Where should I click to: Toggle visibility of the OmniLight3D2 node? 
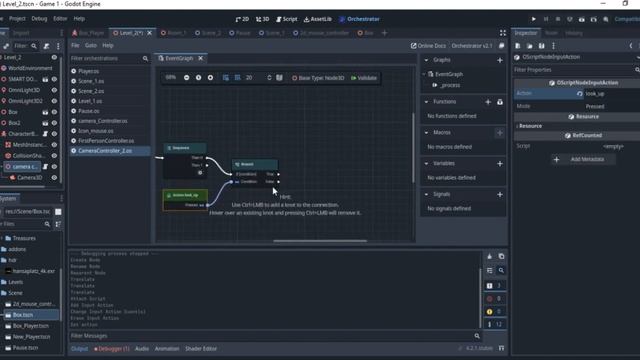point(54,101)
